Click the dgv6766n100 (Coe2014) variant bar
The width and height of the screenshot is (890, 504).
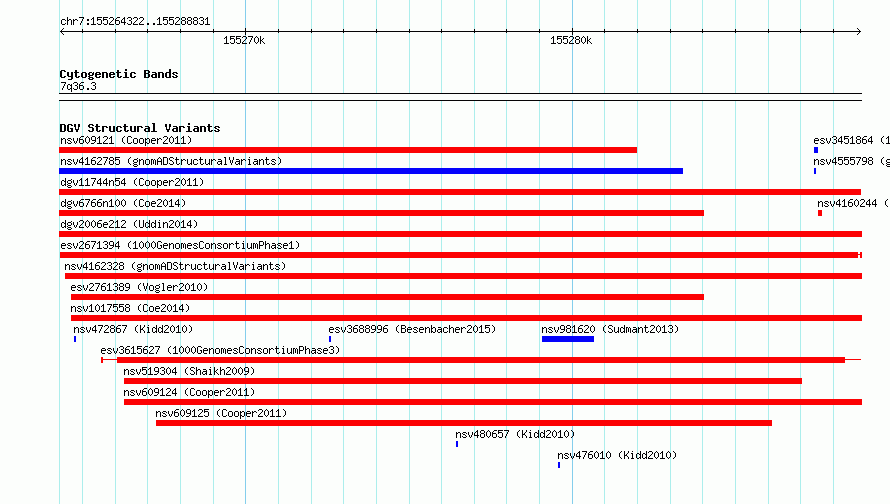pyautogui.click(x=381, y=213)
